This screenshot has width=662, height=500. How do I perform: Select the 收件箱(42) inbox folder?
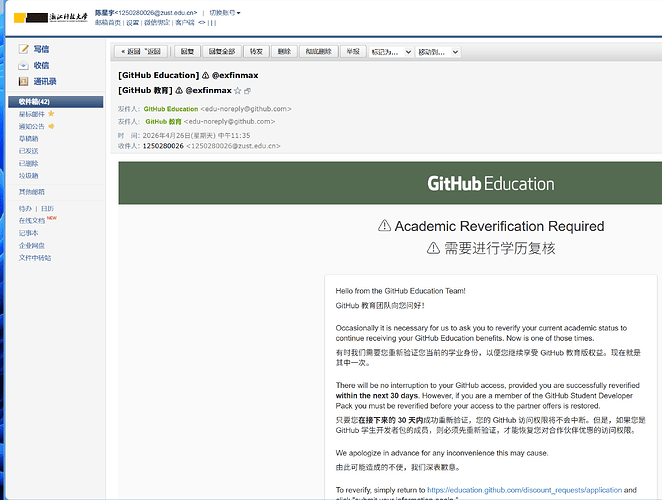coord(55,102)
